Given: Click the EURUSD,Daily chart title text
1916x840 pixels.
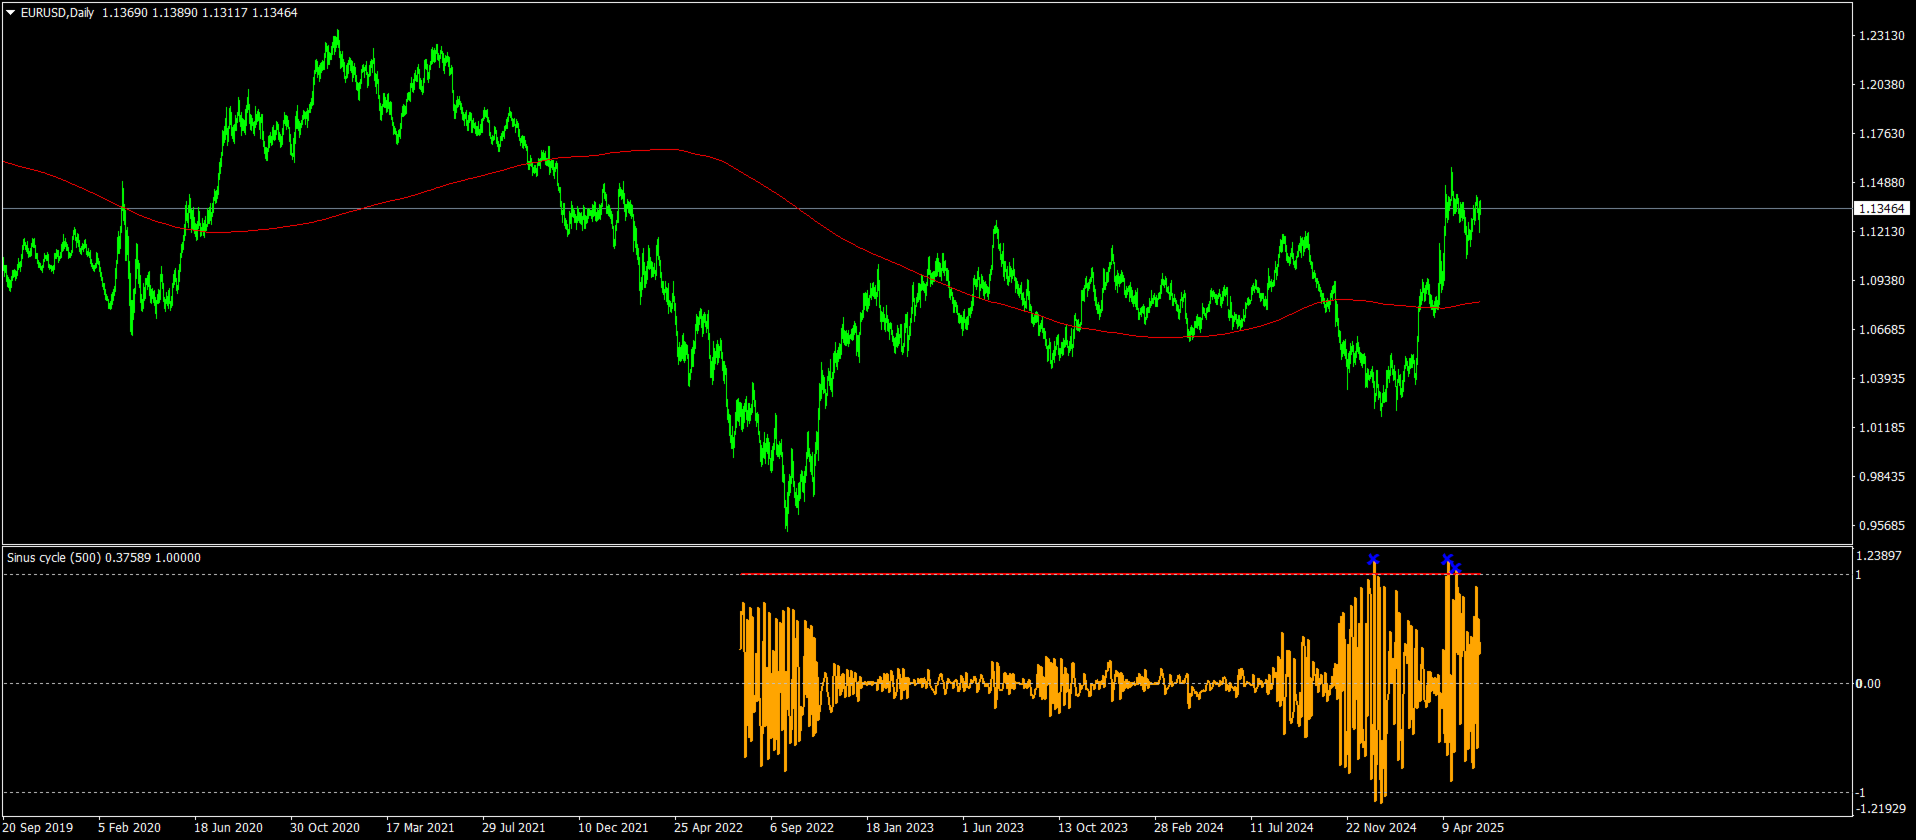Looking at the screenshot, I should [x=57, y=13].
